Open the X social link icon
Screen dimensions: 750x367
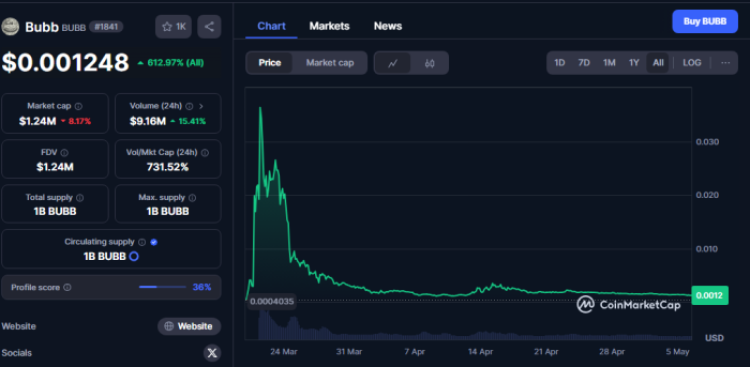[x=212, y=353]
